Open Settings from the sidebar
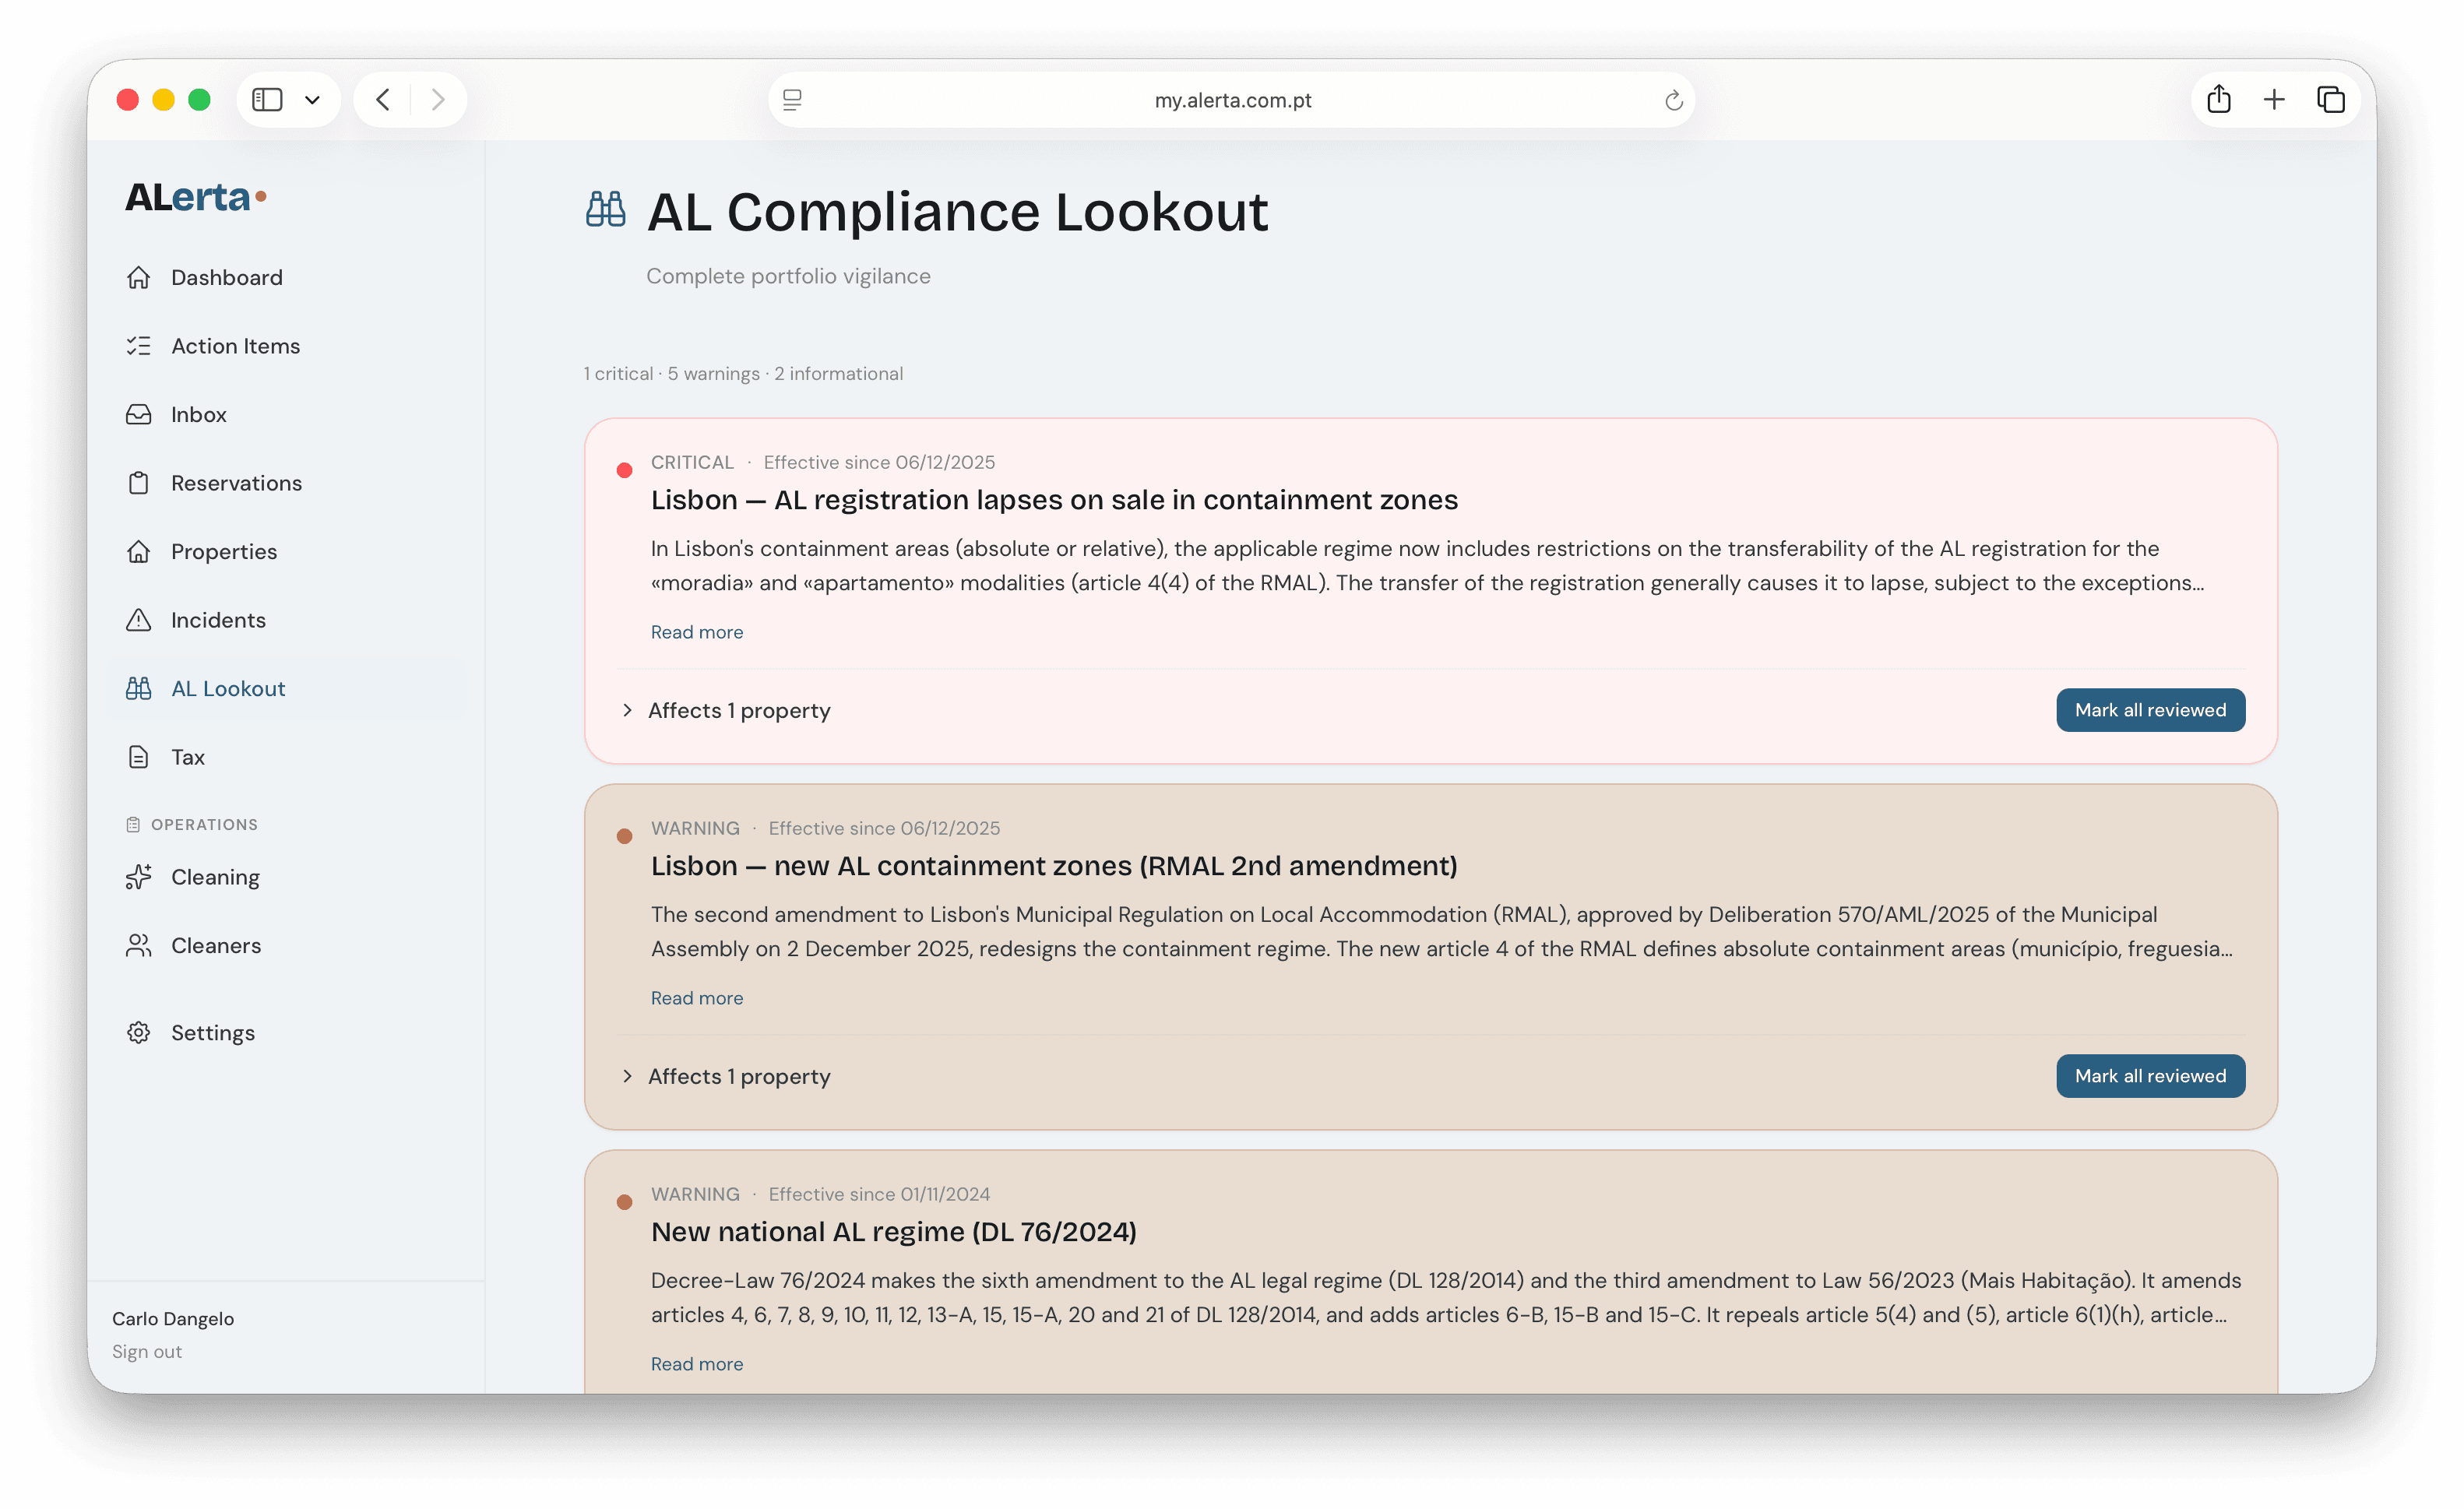Screen dimensions: 2464x1509 click(284, 1032)
